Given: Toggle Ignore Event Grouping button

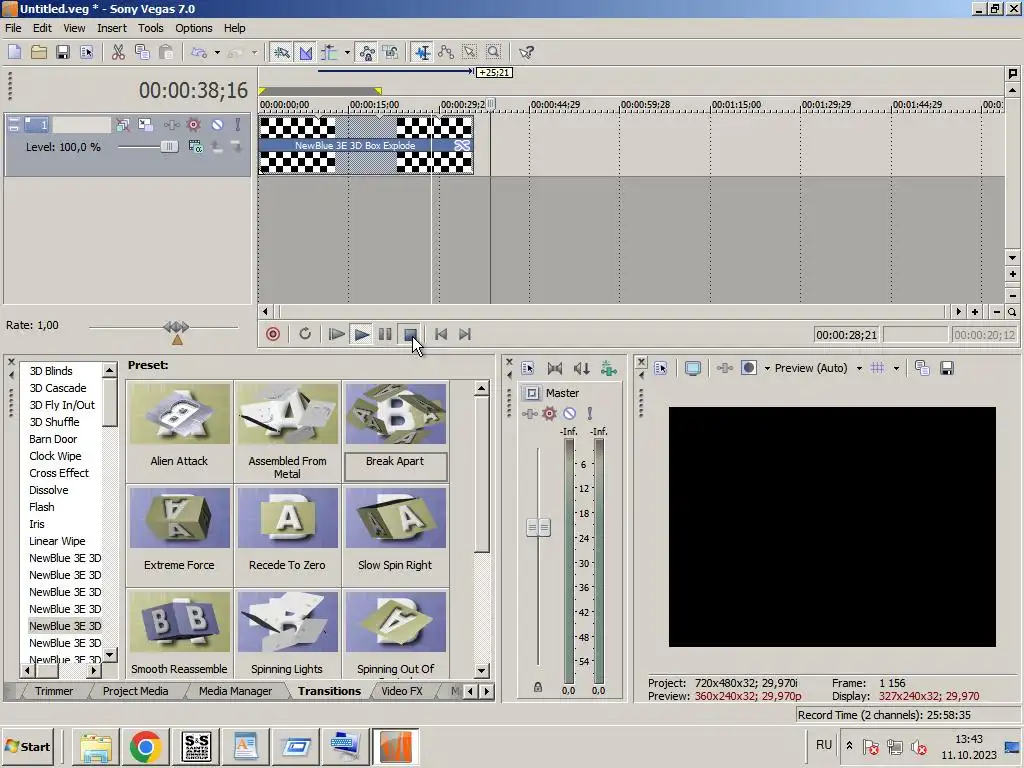Looking at the screenshot, I should [x=391, y=52].
